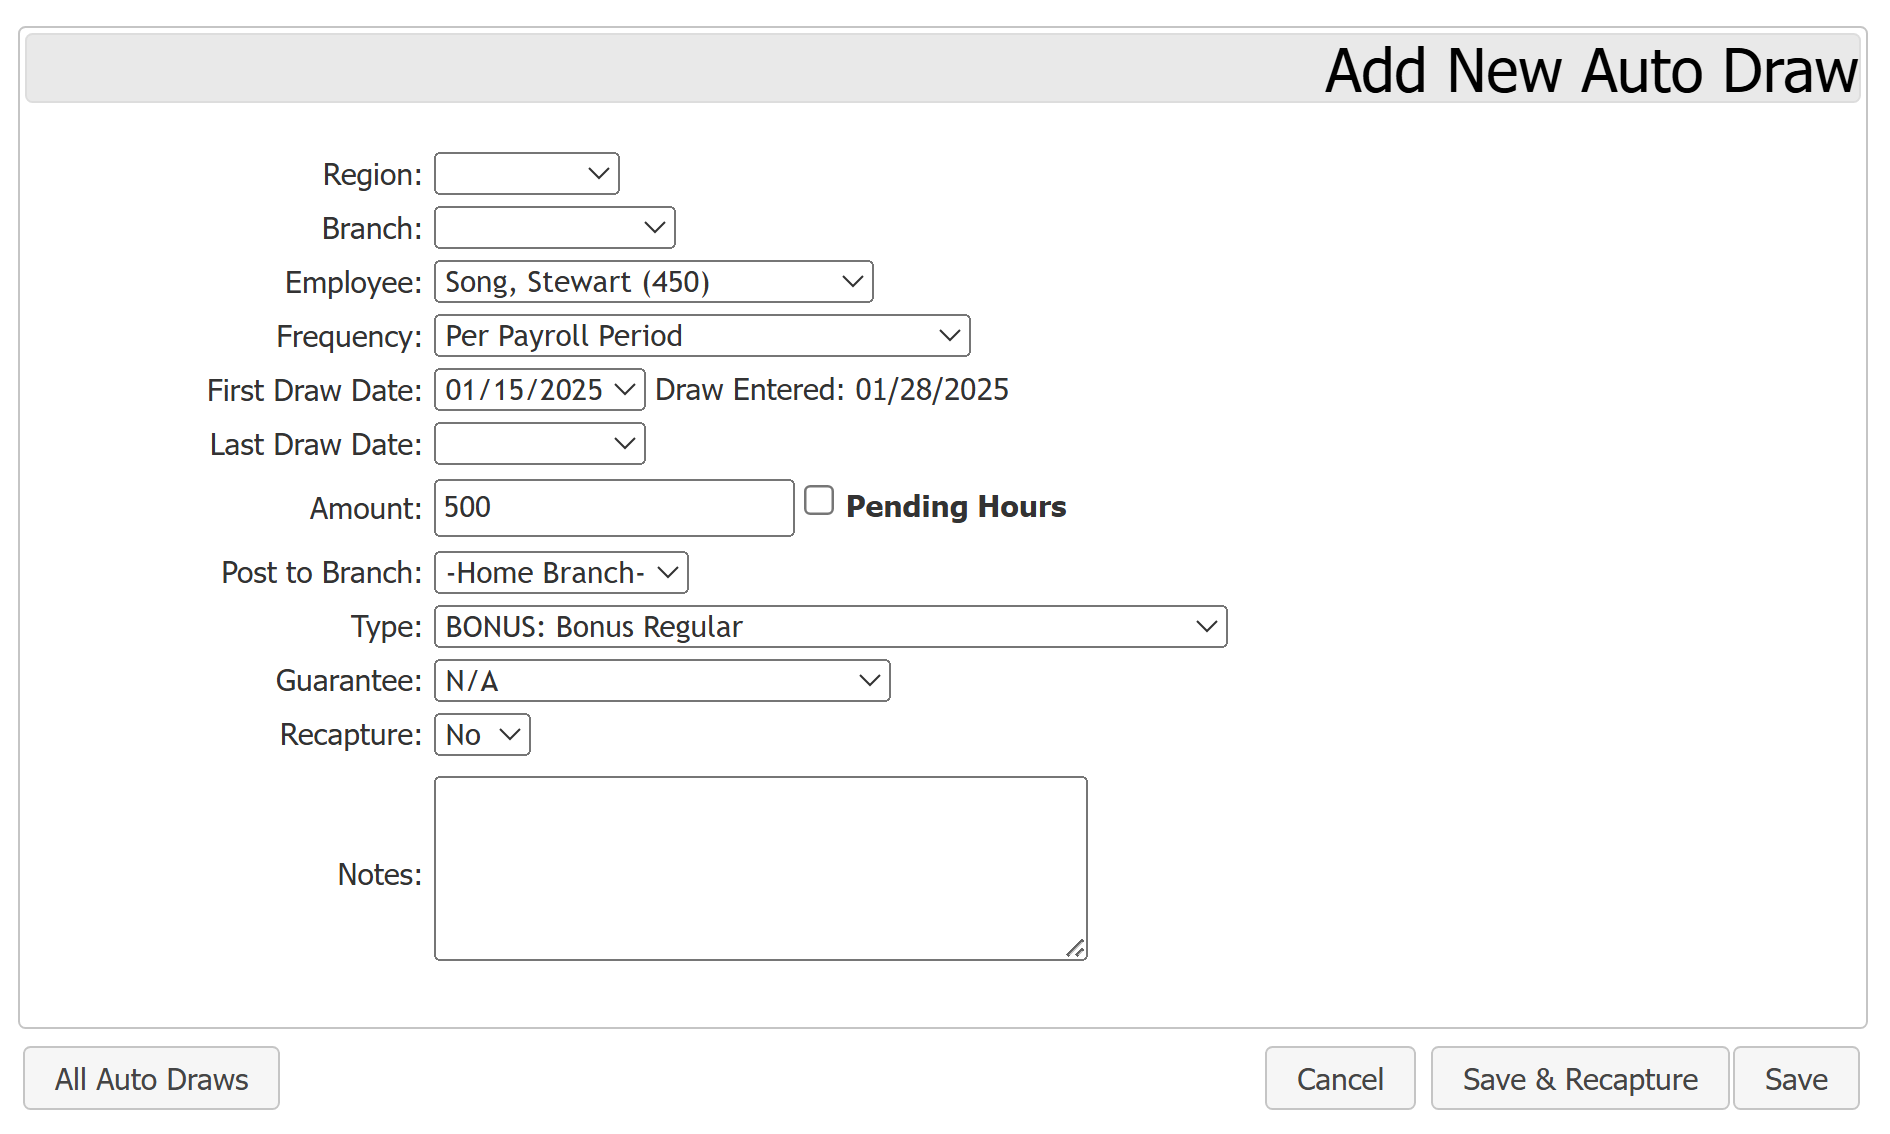Screen dimensions: 1890x1134
Task: Enable the Pending Hours checkbox
Action: [x=819, y=500]
